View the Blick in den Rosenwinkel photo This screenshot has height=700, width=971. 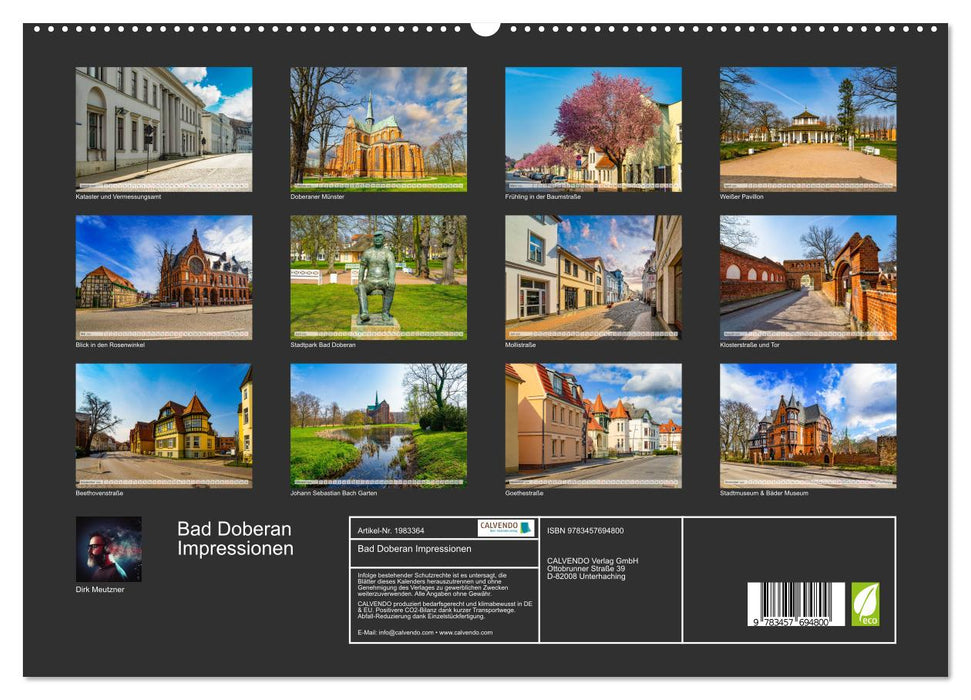point(164,277)
